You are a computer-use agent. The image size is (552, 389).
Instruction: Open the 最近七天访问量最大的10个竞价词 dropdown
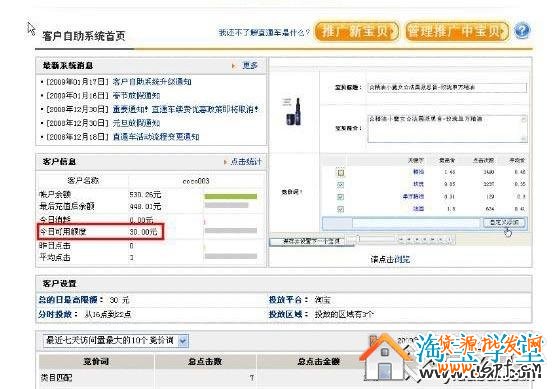pyautogui.click(x=115, y=341)
